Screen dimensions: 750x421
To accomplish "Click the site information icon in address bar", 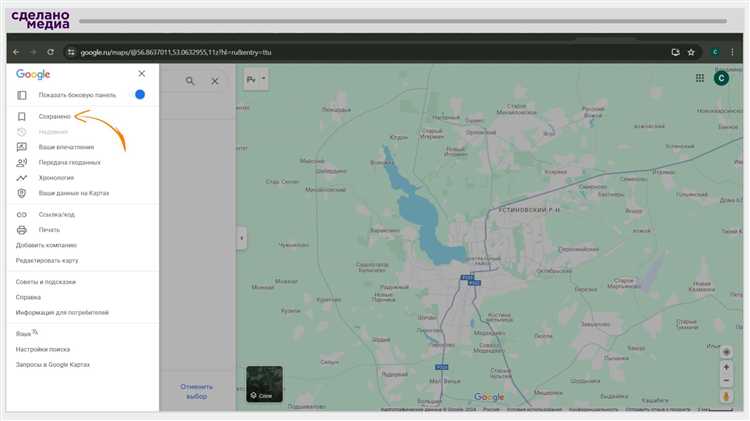I will [71, 52].
